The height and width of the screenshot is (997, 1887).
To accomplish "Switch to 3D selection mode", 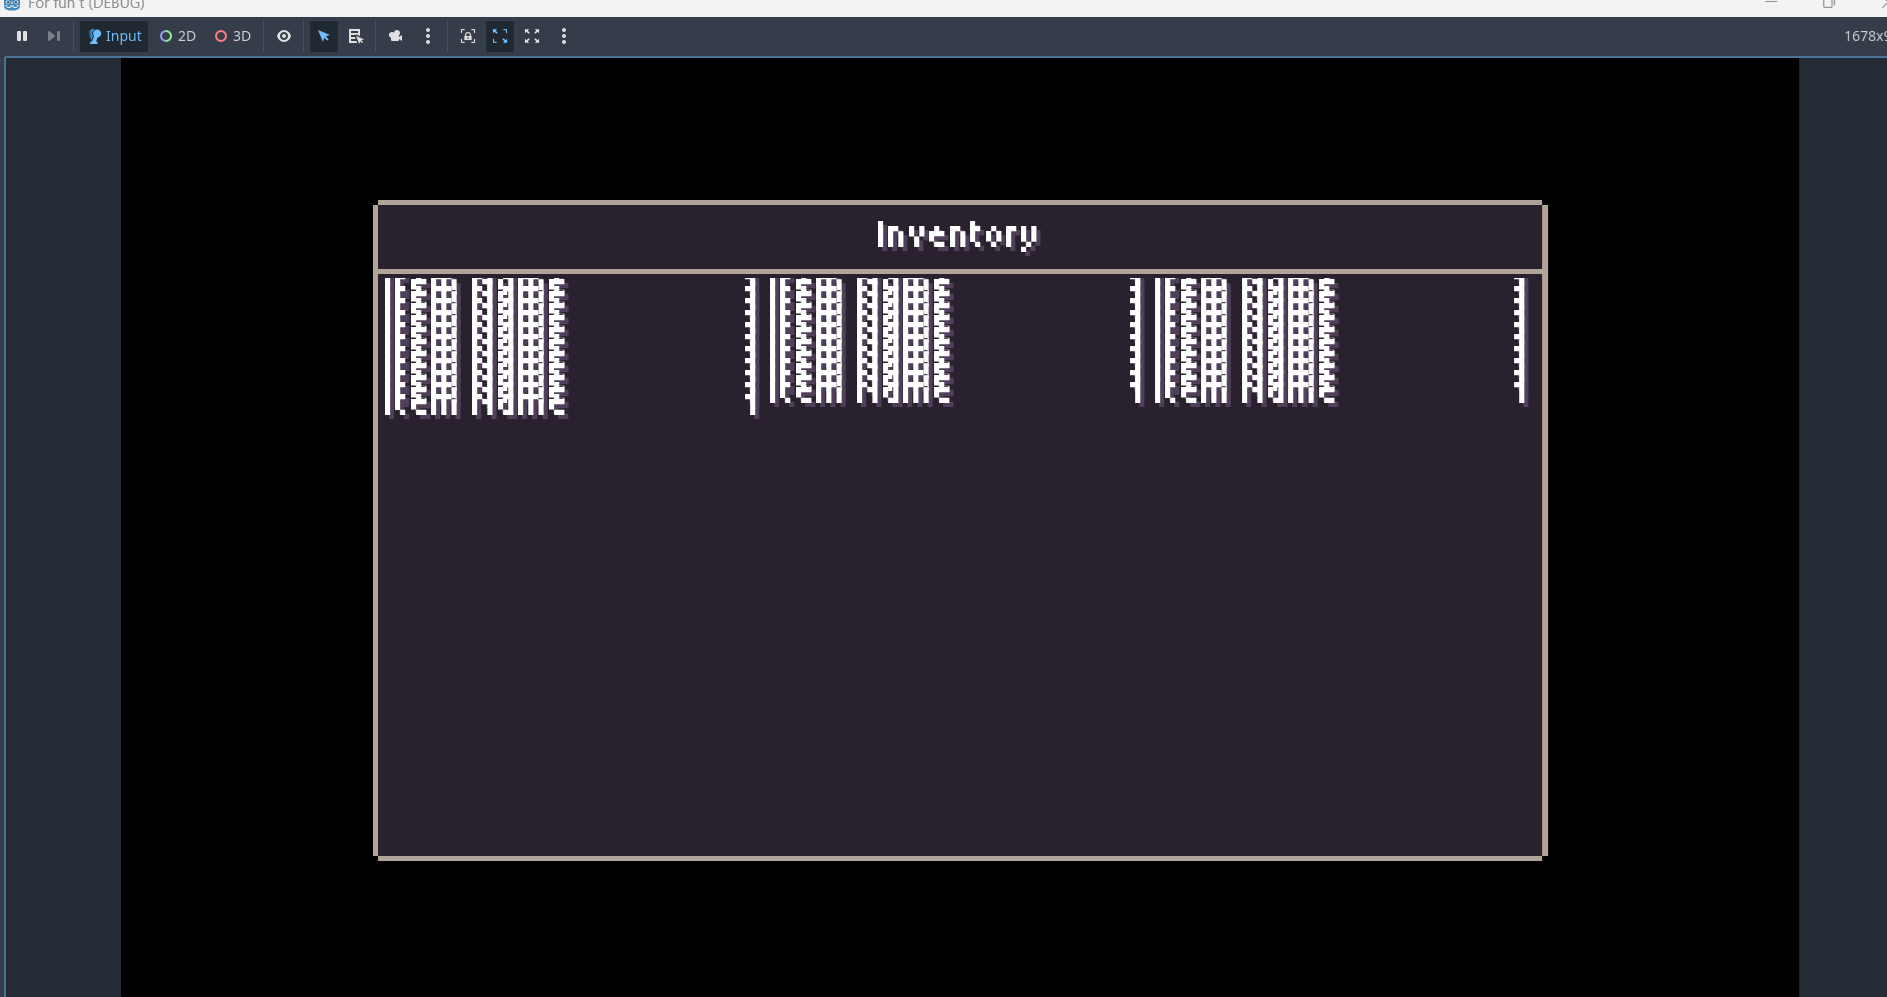I will (233, 36).
